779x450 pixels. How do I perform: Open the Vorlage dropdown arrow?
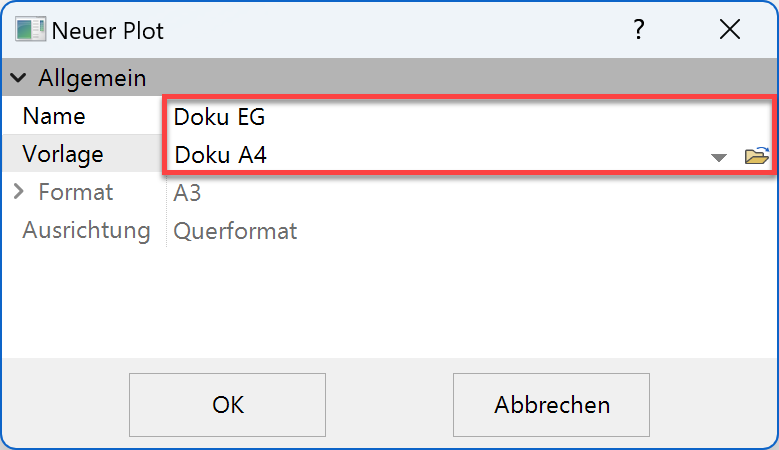718,157
